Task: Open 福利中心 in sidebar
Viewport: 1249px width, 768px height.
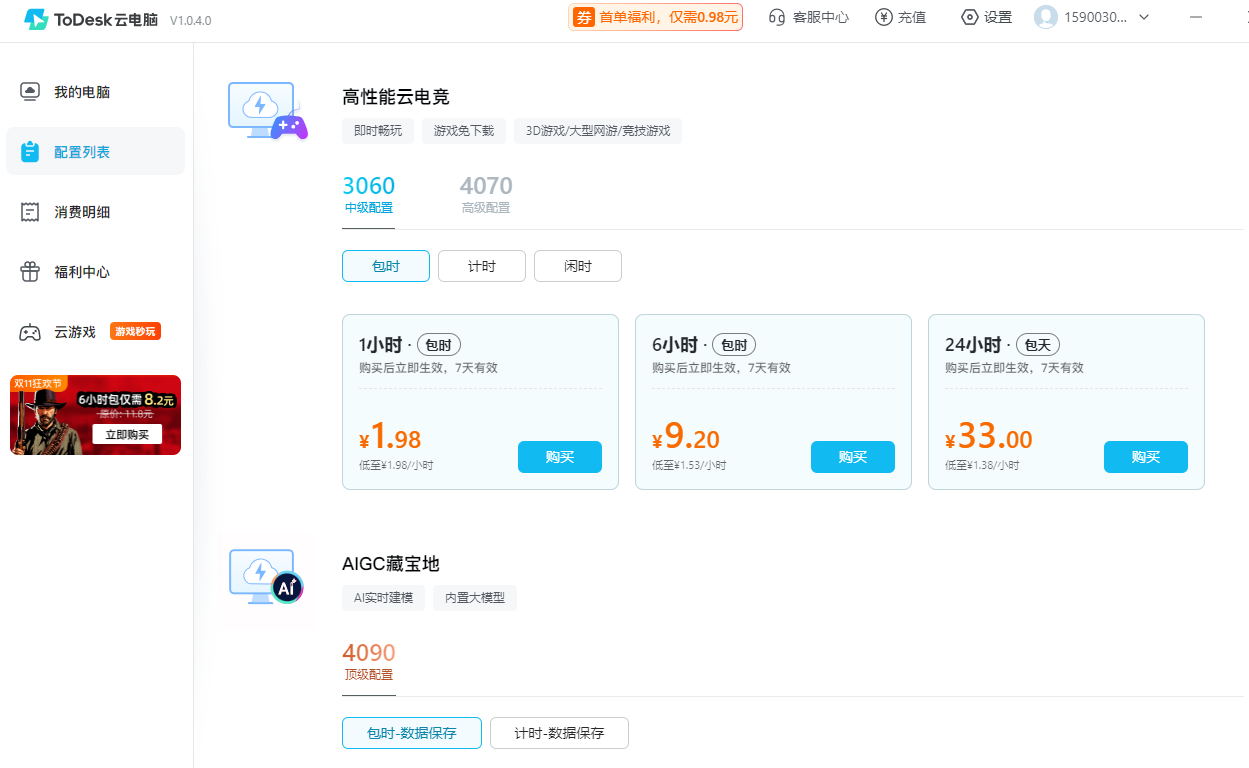Action: pos(95,272)
